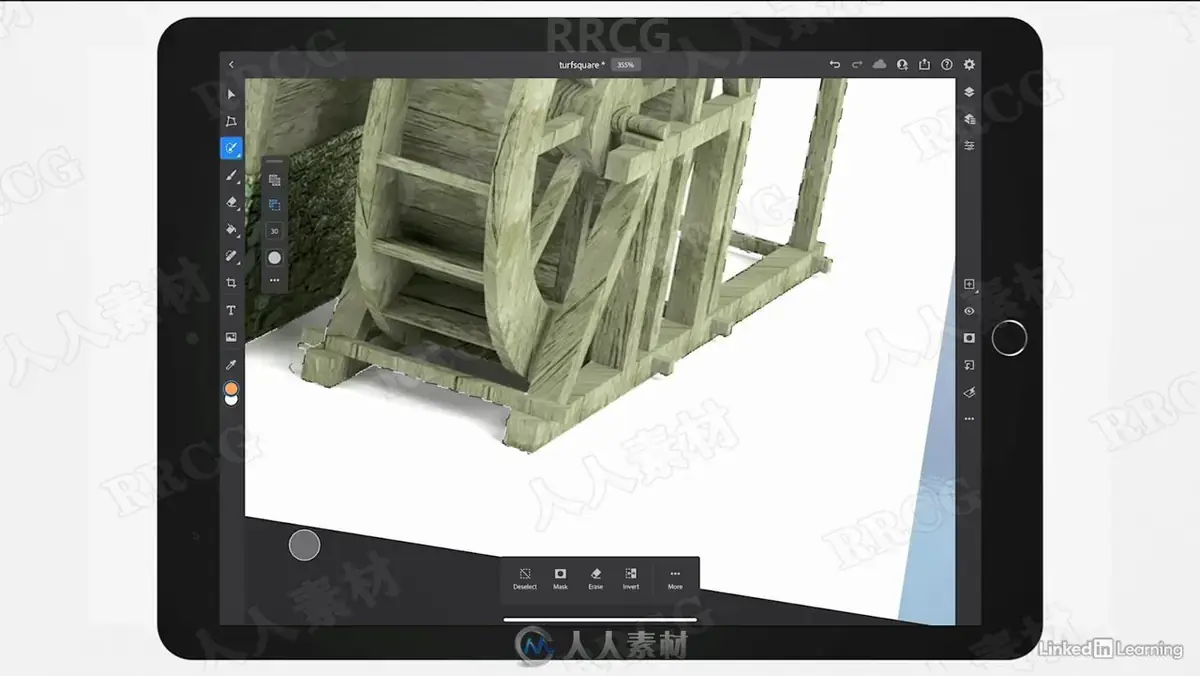1200x676 pixels.
Task: Select the Paint Bucket fill tool
Action: point(231,229)
